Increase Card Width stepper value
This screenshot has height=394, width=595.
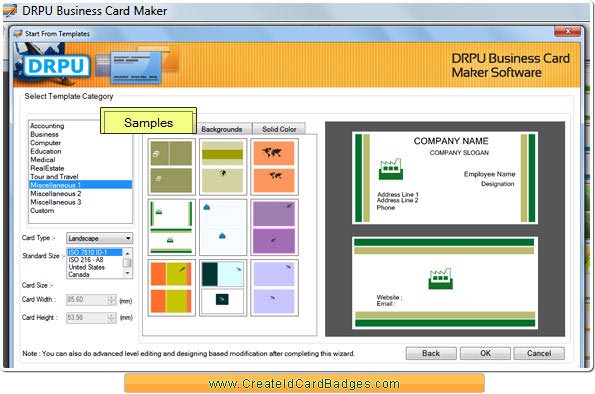coord(112,297)
